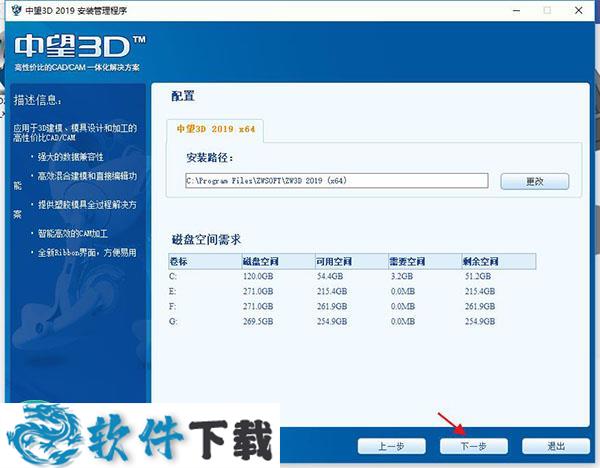This screenshot has height=468, width=600.
Task: Click the 磁盘空间 column header
Action: click(x=278, y=261)
